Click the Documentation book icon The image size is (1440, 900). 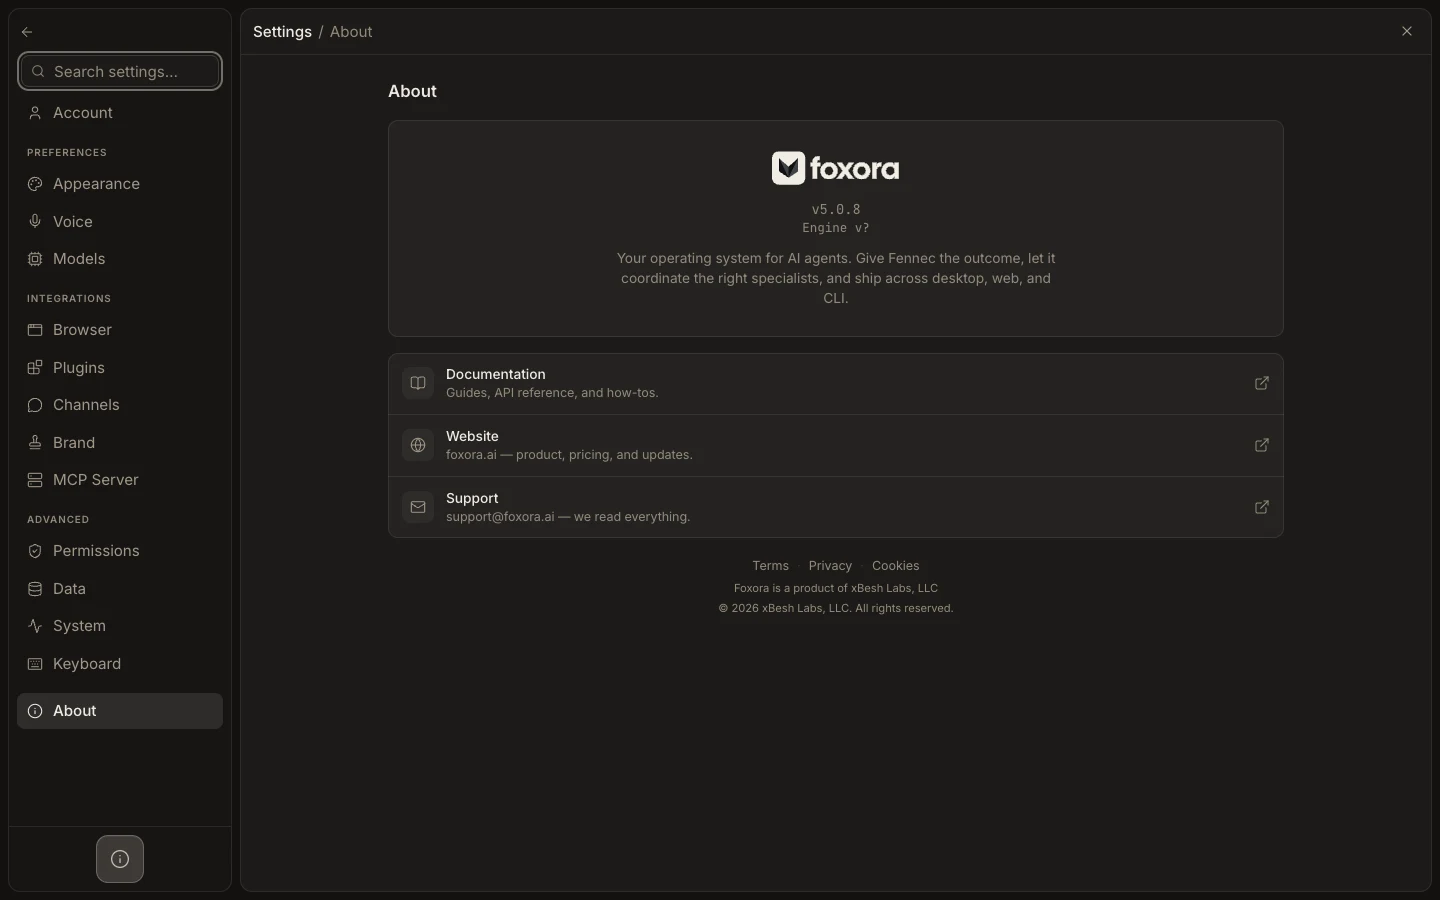coord(418,383)
